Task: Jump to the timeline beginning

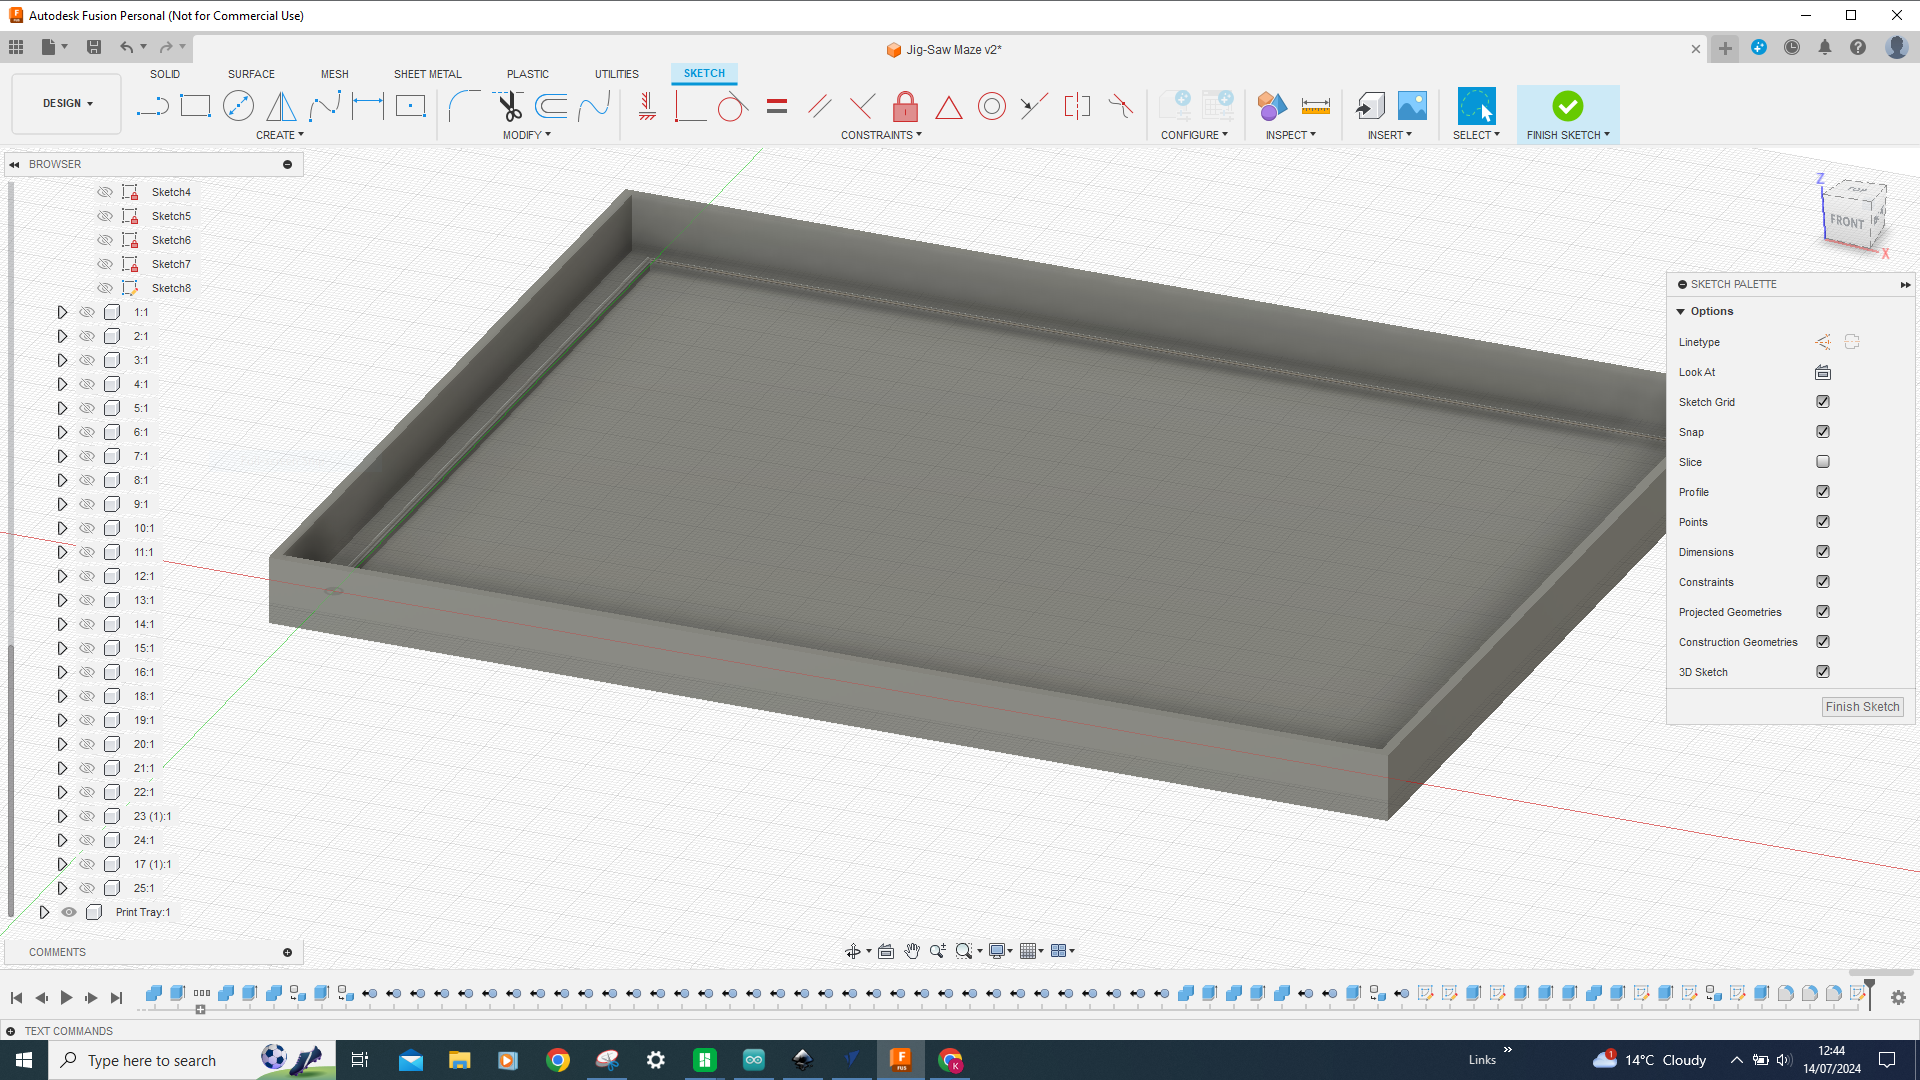Action: click(16, 997)
